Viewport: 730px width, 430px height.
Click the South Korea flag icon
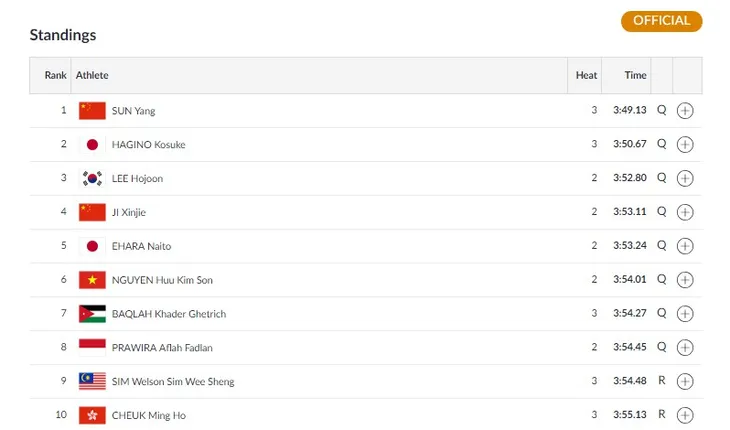tap(92, 178)
